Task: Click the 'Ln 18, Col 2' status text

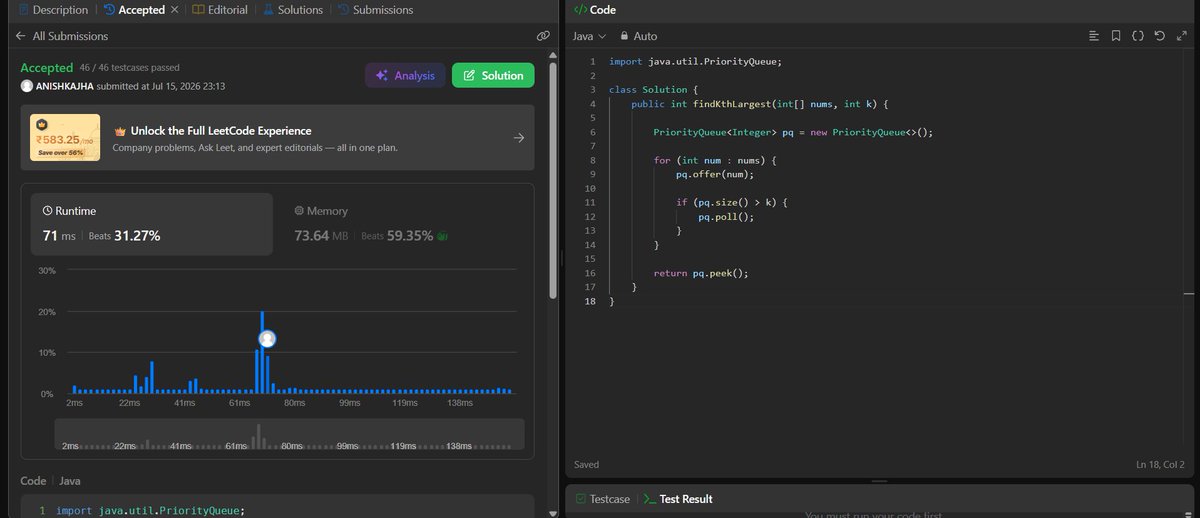Action: coord(1160,465)
